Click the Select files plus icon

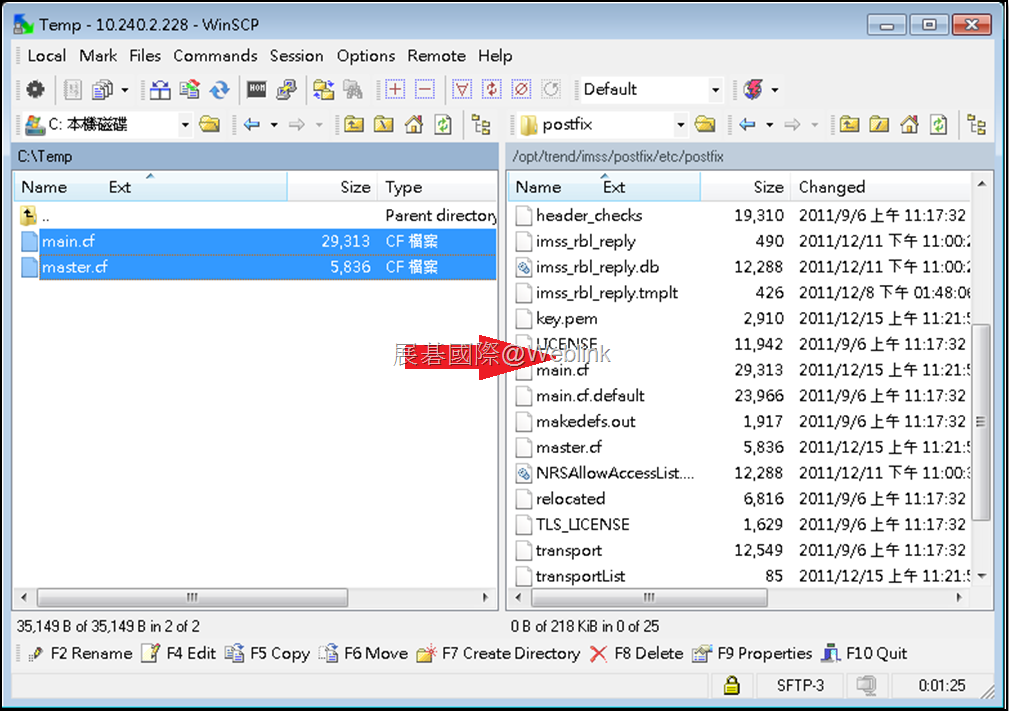click(x=394, y=89)
